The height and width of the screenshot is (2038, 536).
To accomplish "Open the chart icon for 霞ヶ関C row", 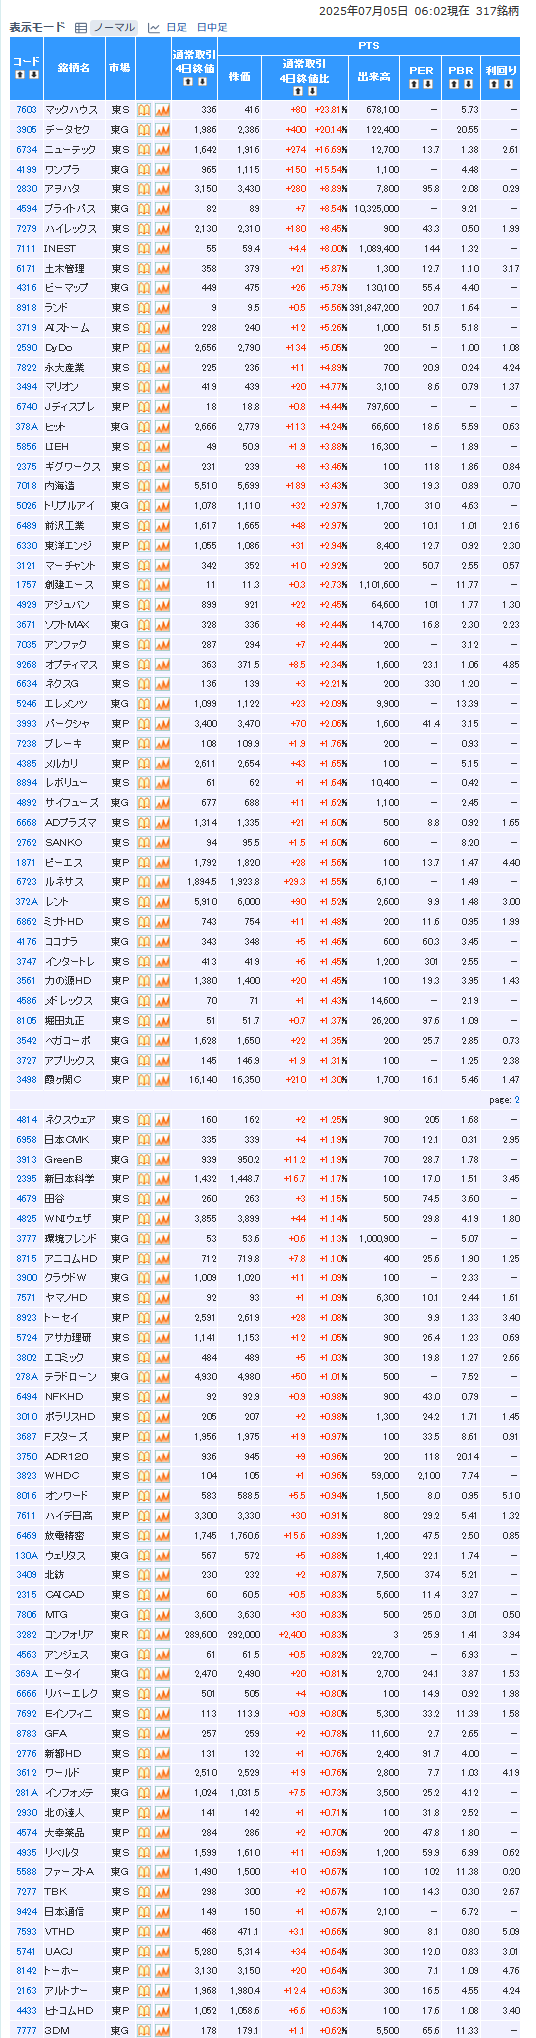I will [162, 1080].
